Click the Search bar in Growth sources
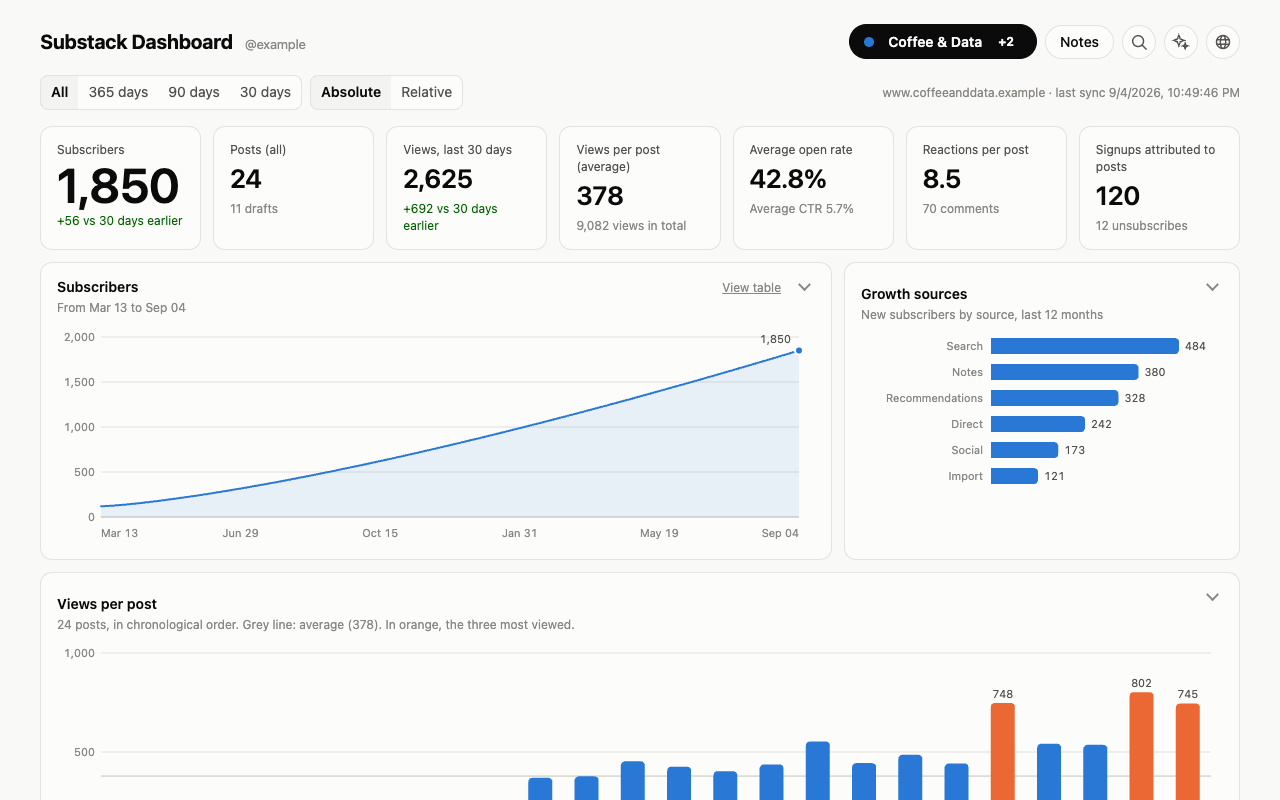 point(1085,346)
